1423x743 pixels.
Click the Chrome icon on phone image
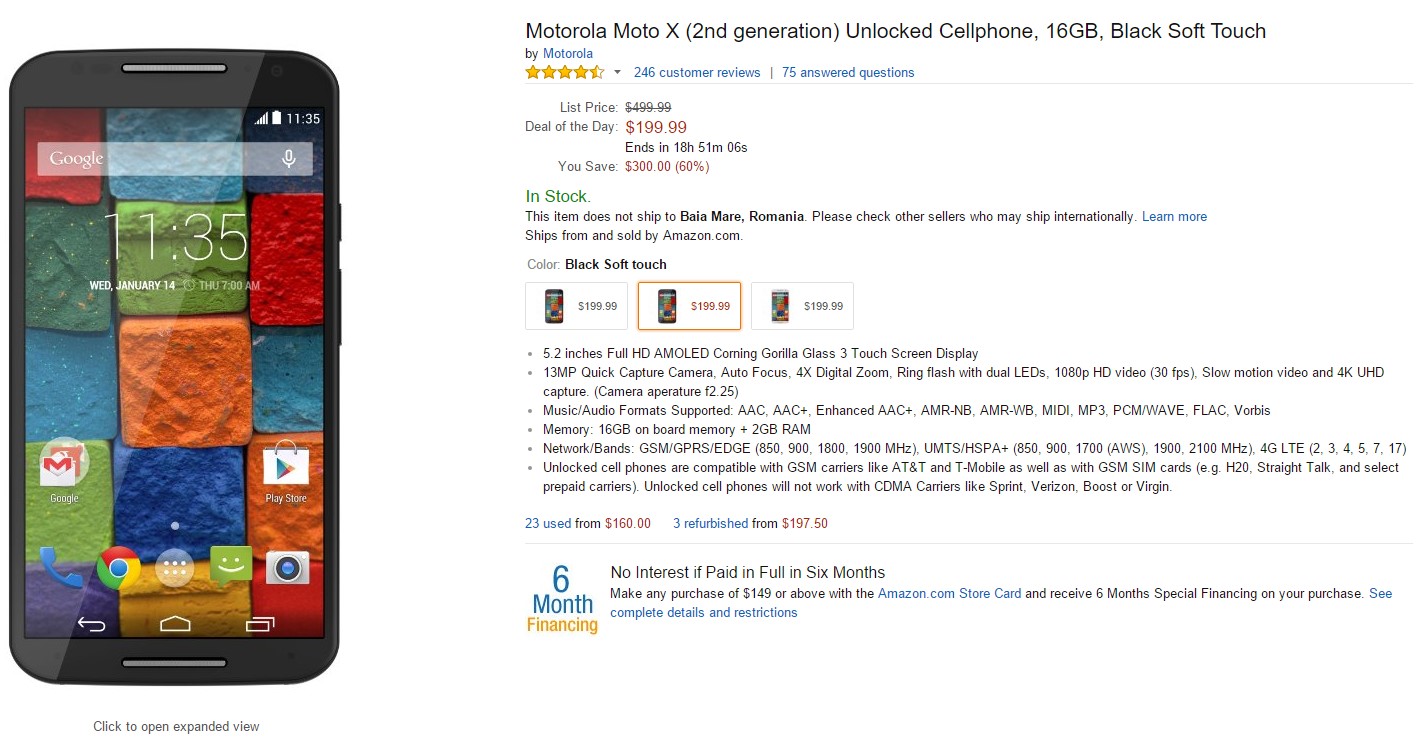(118, 568)
